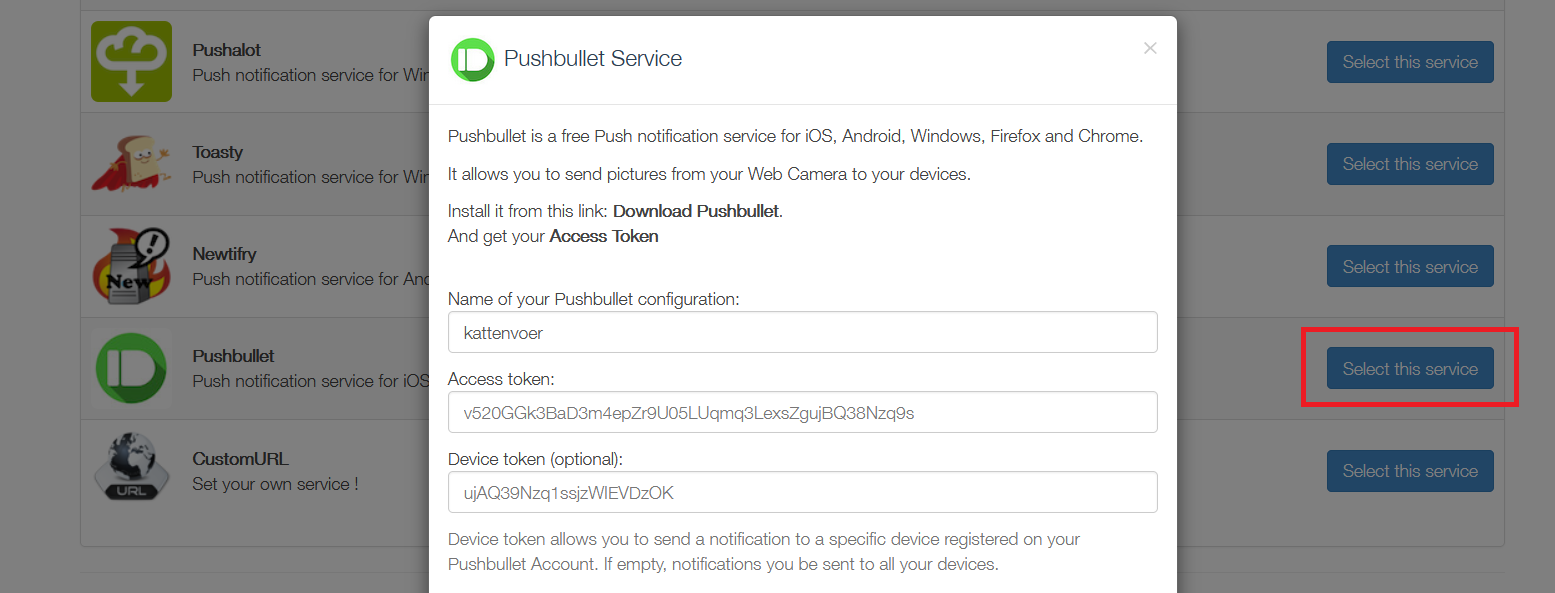Select this service for Pushalot
This screenshot has height=593, width=1555.
point(1410,61)
